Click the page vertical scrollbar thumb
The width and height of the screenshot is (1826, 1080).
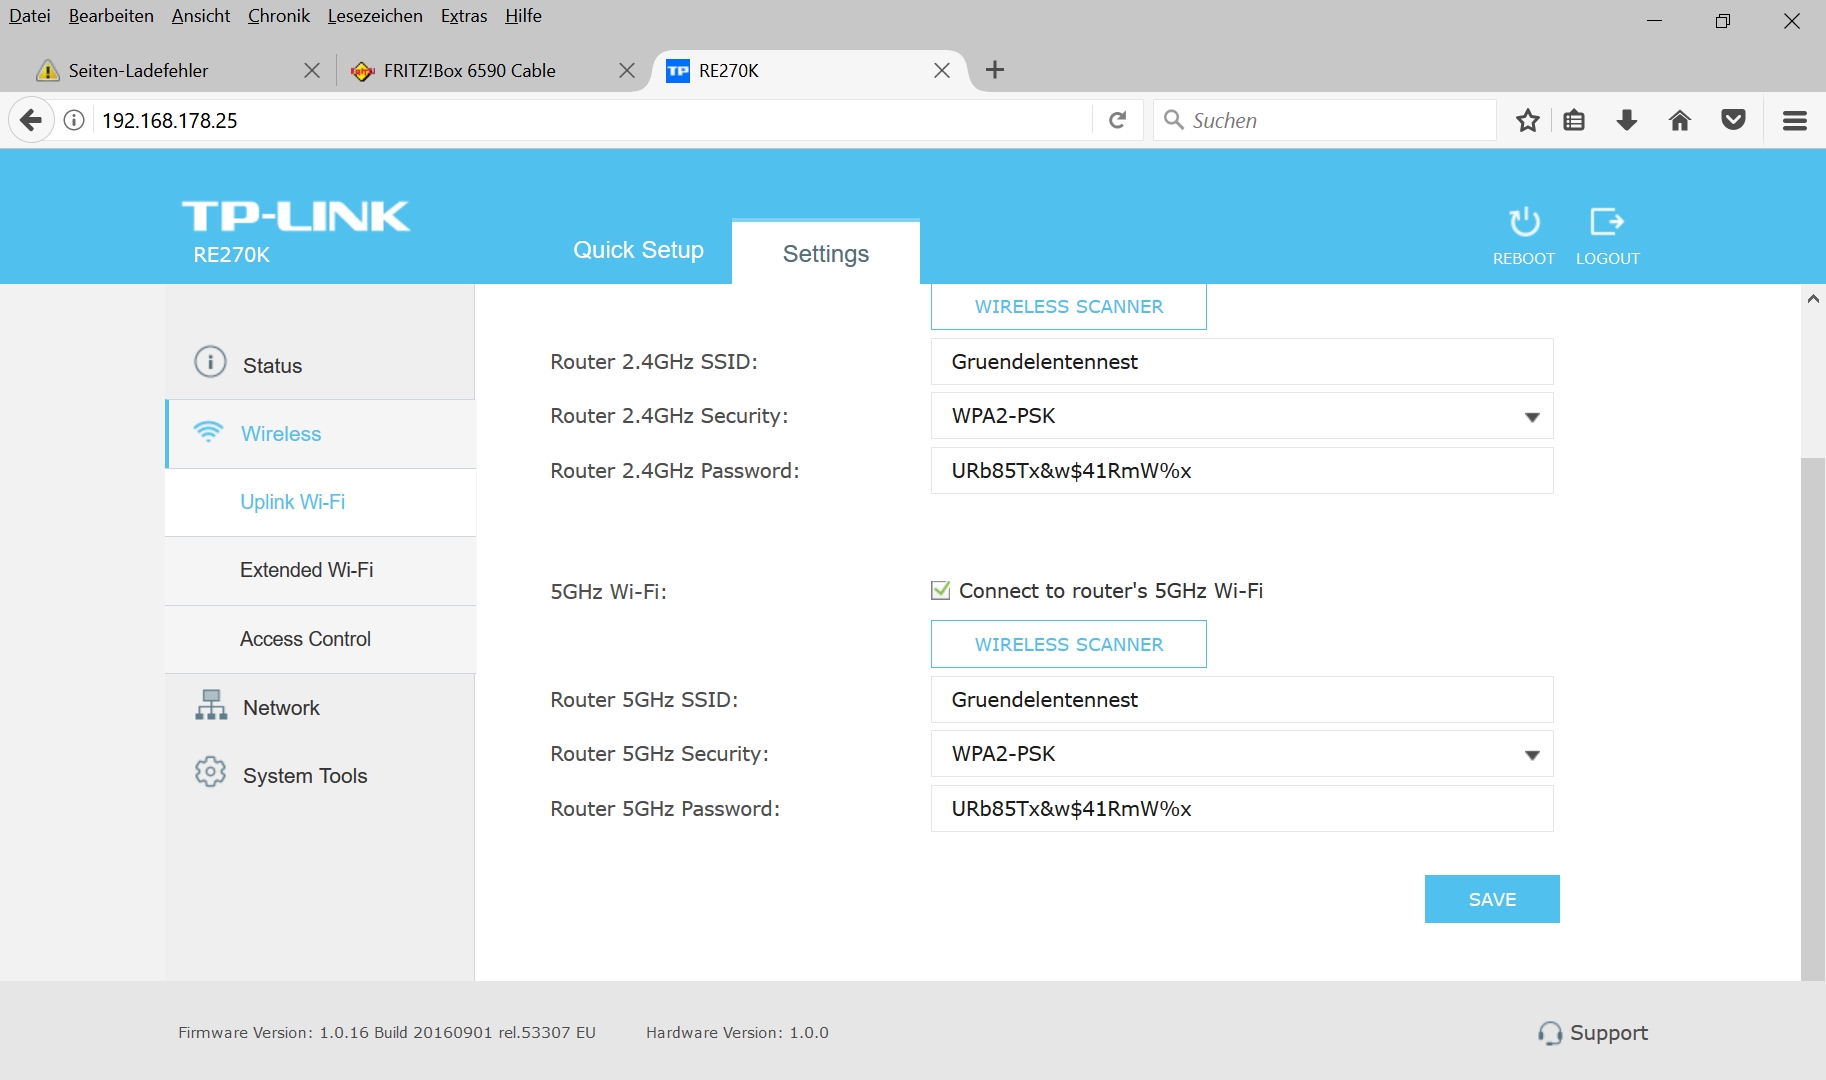coord(1813,718)
